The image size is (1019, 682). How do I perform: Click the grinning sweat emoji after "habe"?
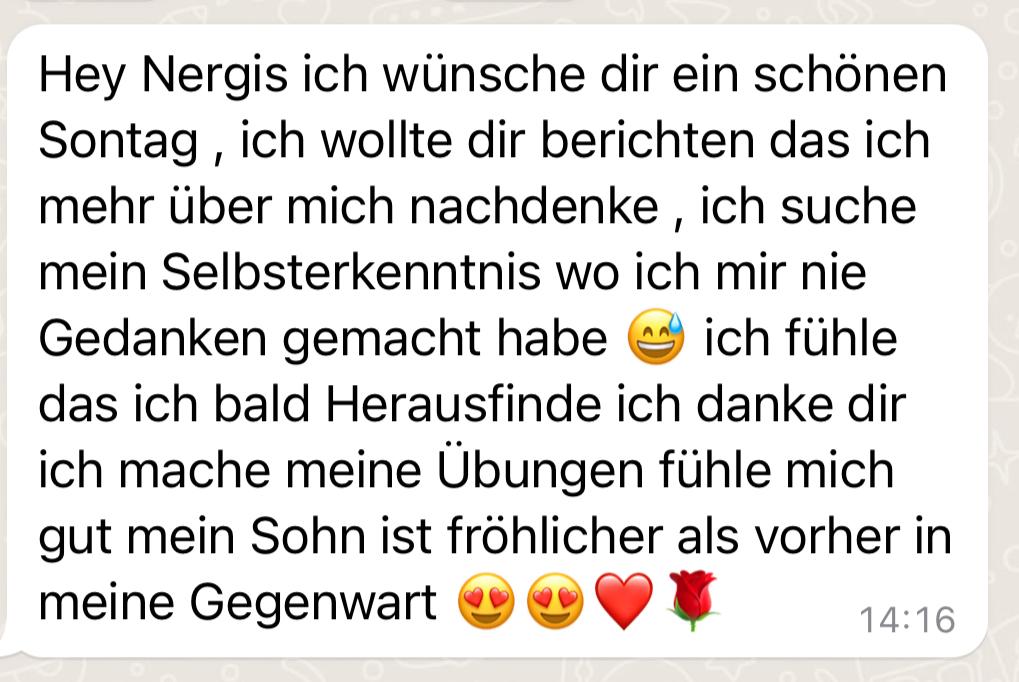tap(656, 335)
